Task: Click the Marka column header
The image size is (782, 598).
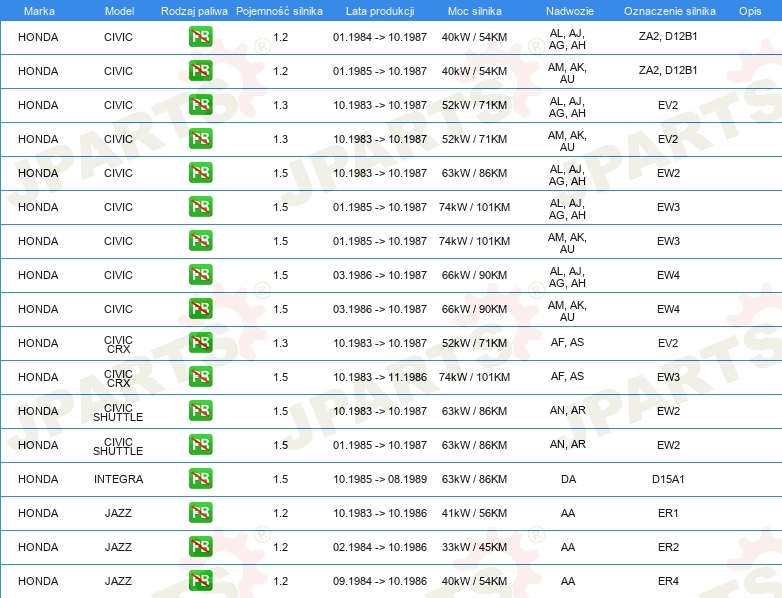Action: [39, 11]
